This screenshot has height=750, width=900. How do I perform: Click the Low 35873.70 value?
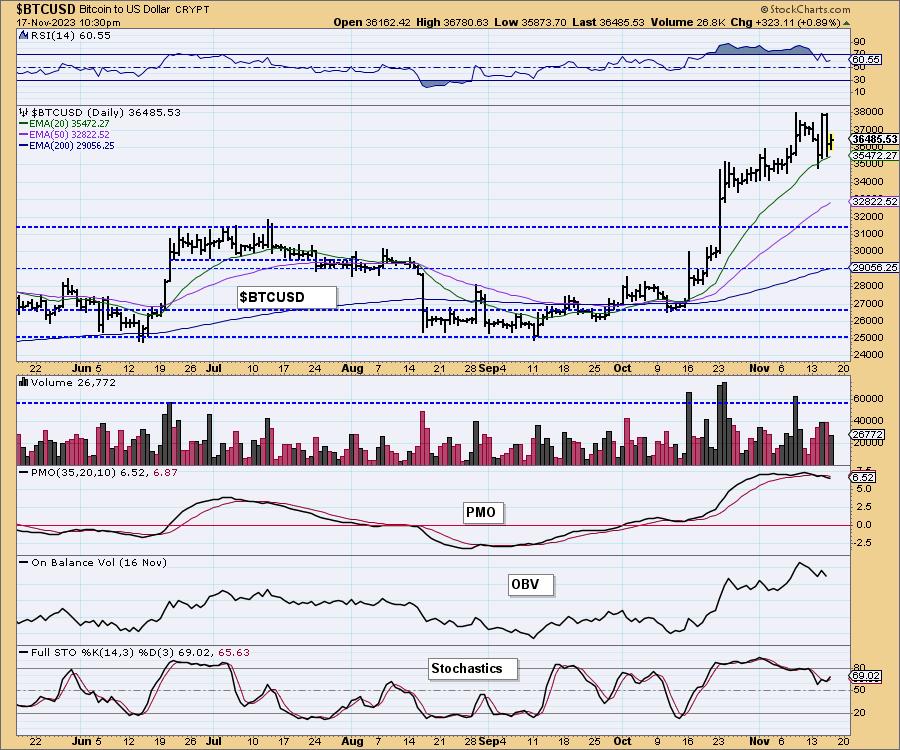(530, 23)
